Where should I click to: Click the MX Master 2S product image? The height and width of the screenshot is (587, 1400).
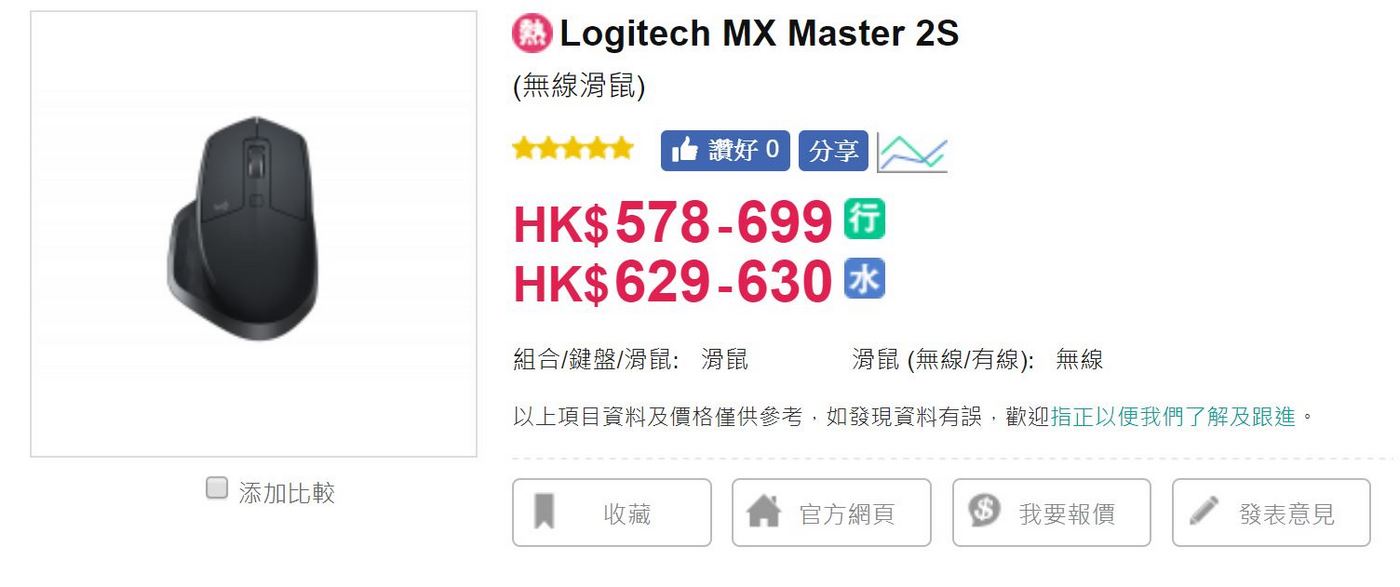pos(254,234)
